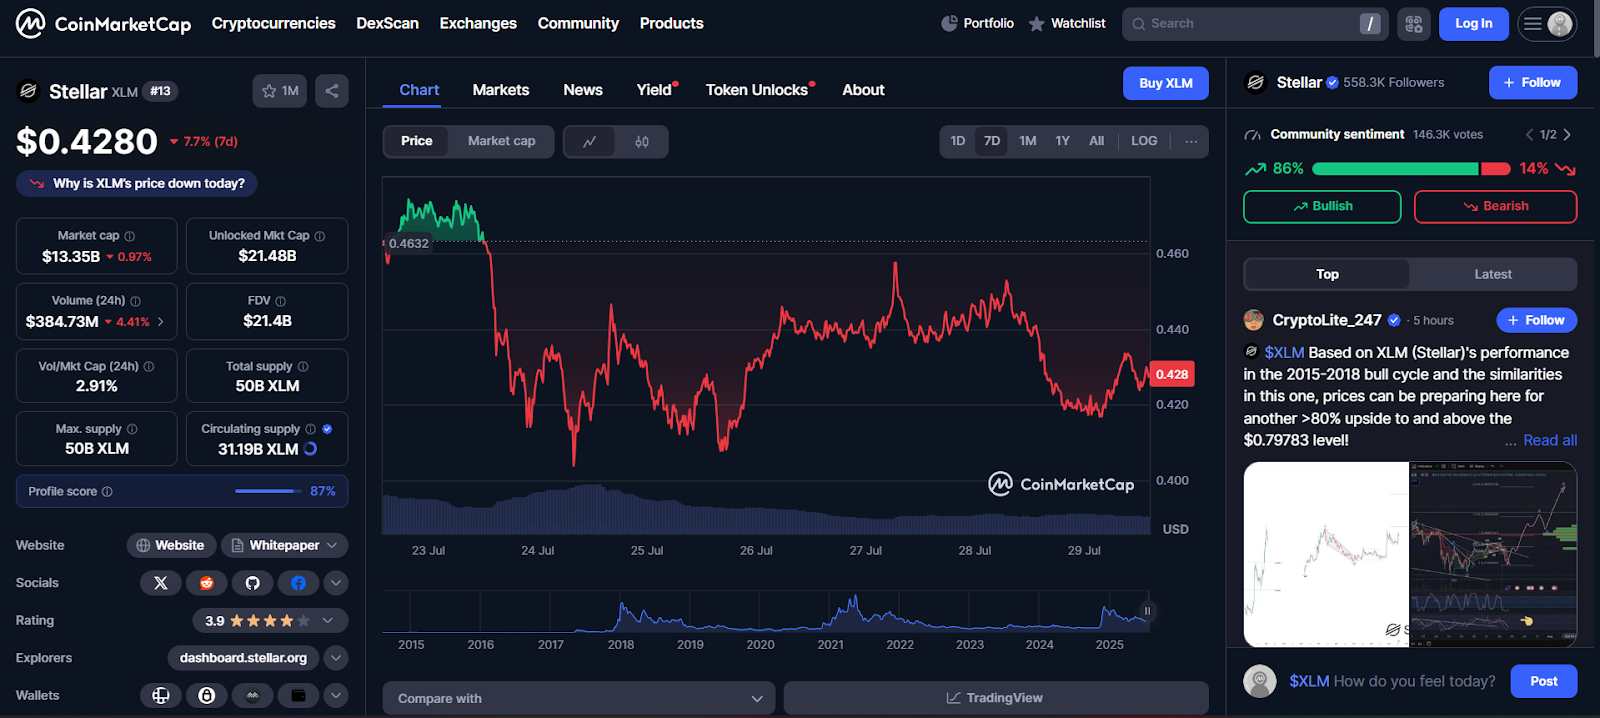Toggle LOG scale on chart
The image size is (1600, 718).
click(x=1144, y=141)
